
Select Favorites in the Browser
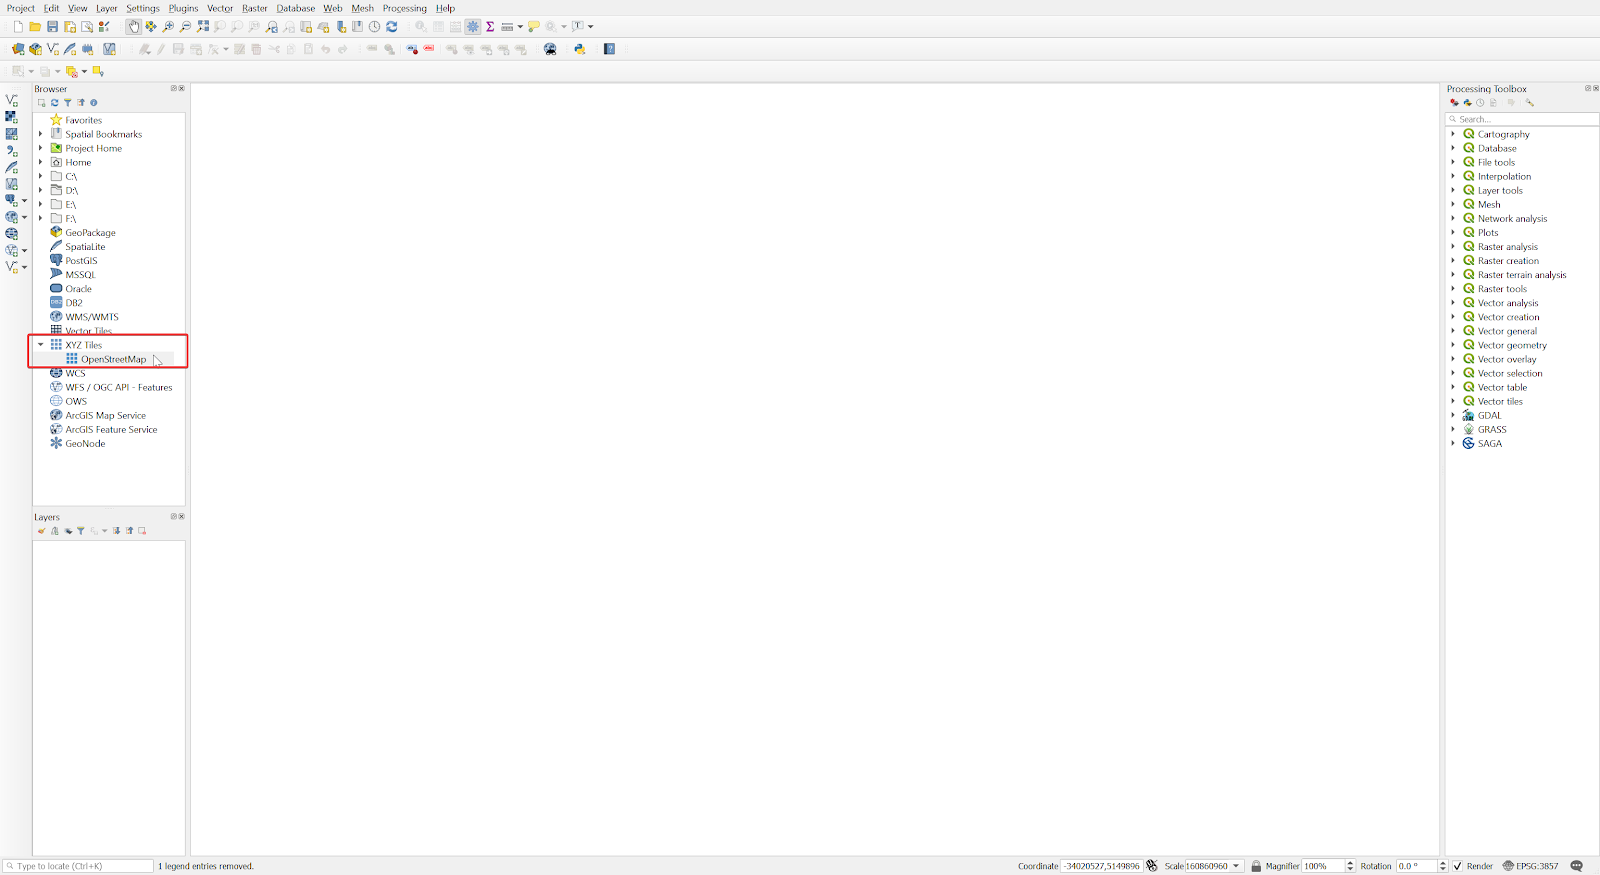click(x=84, y=120)
